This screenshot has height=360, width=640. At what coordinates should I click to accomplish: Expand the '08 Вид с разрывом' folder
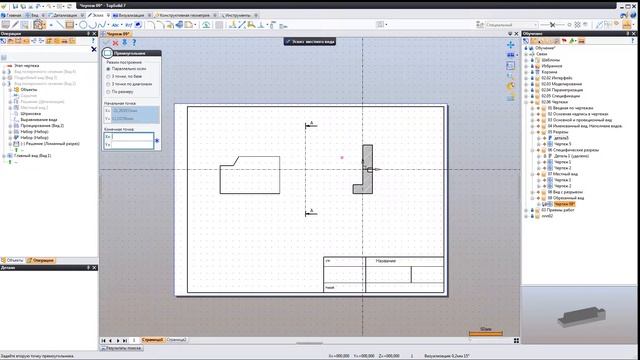tap(533, 192)
